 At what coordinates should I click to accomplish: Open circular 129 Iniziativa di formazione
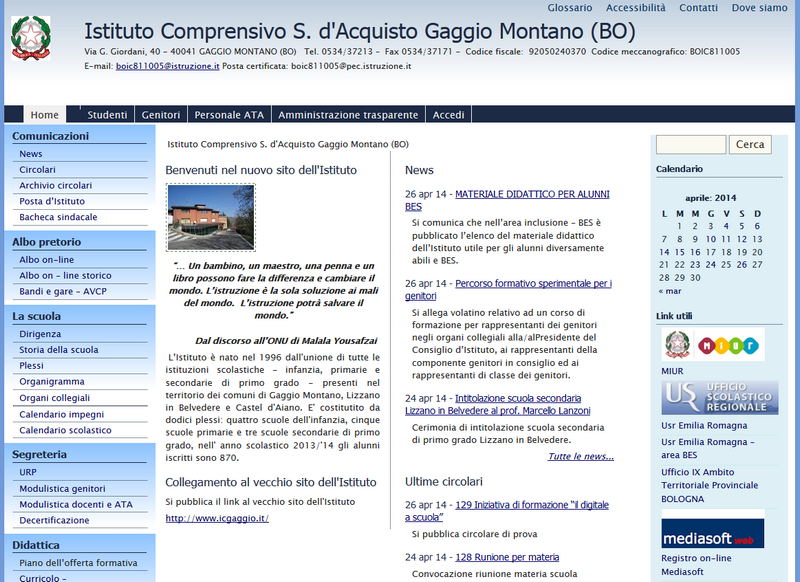click(x=532, y=505)
